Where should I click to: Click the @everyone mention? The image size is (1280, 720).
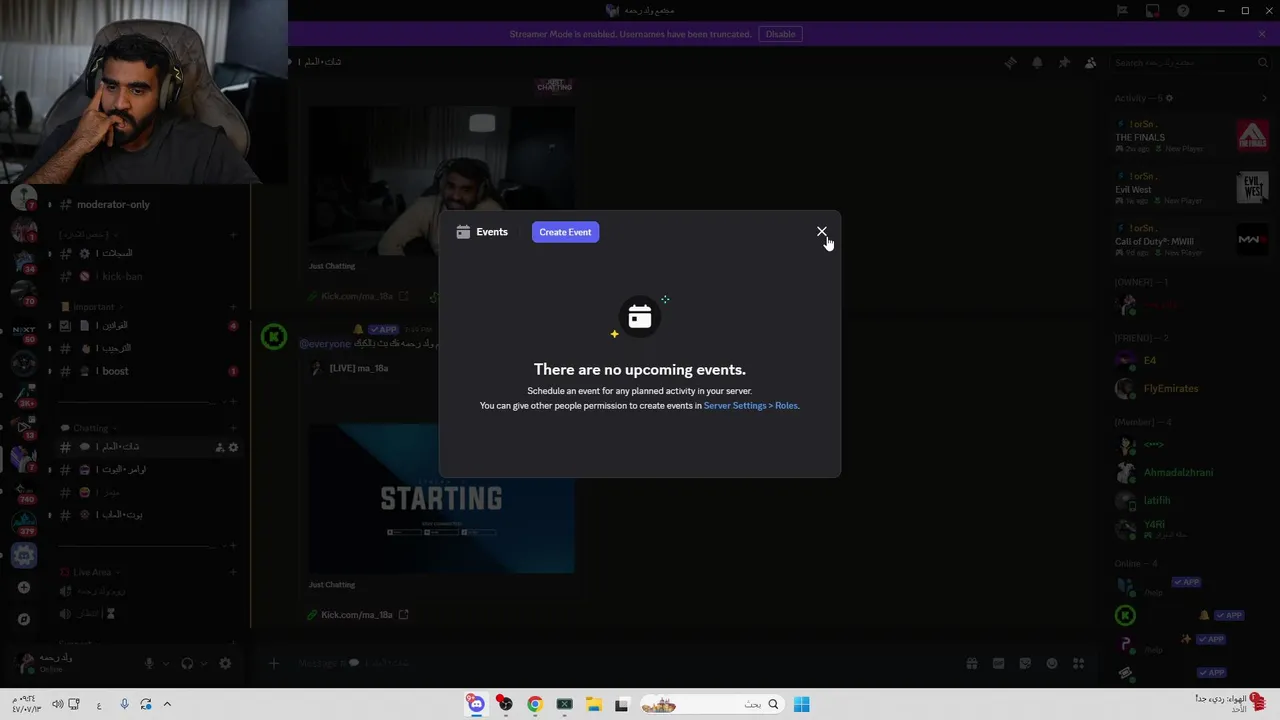point(325,344)
